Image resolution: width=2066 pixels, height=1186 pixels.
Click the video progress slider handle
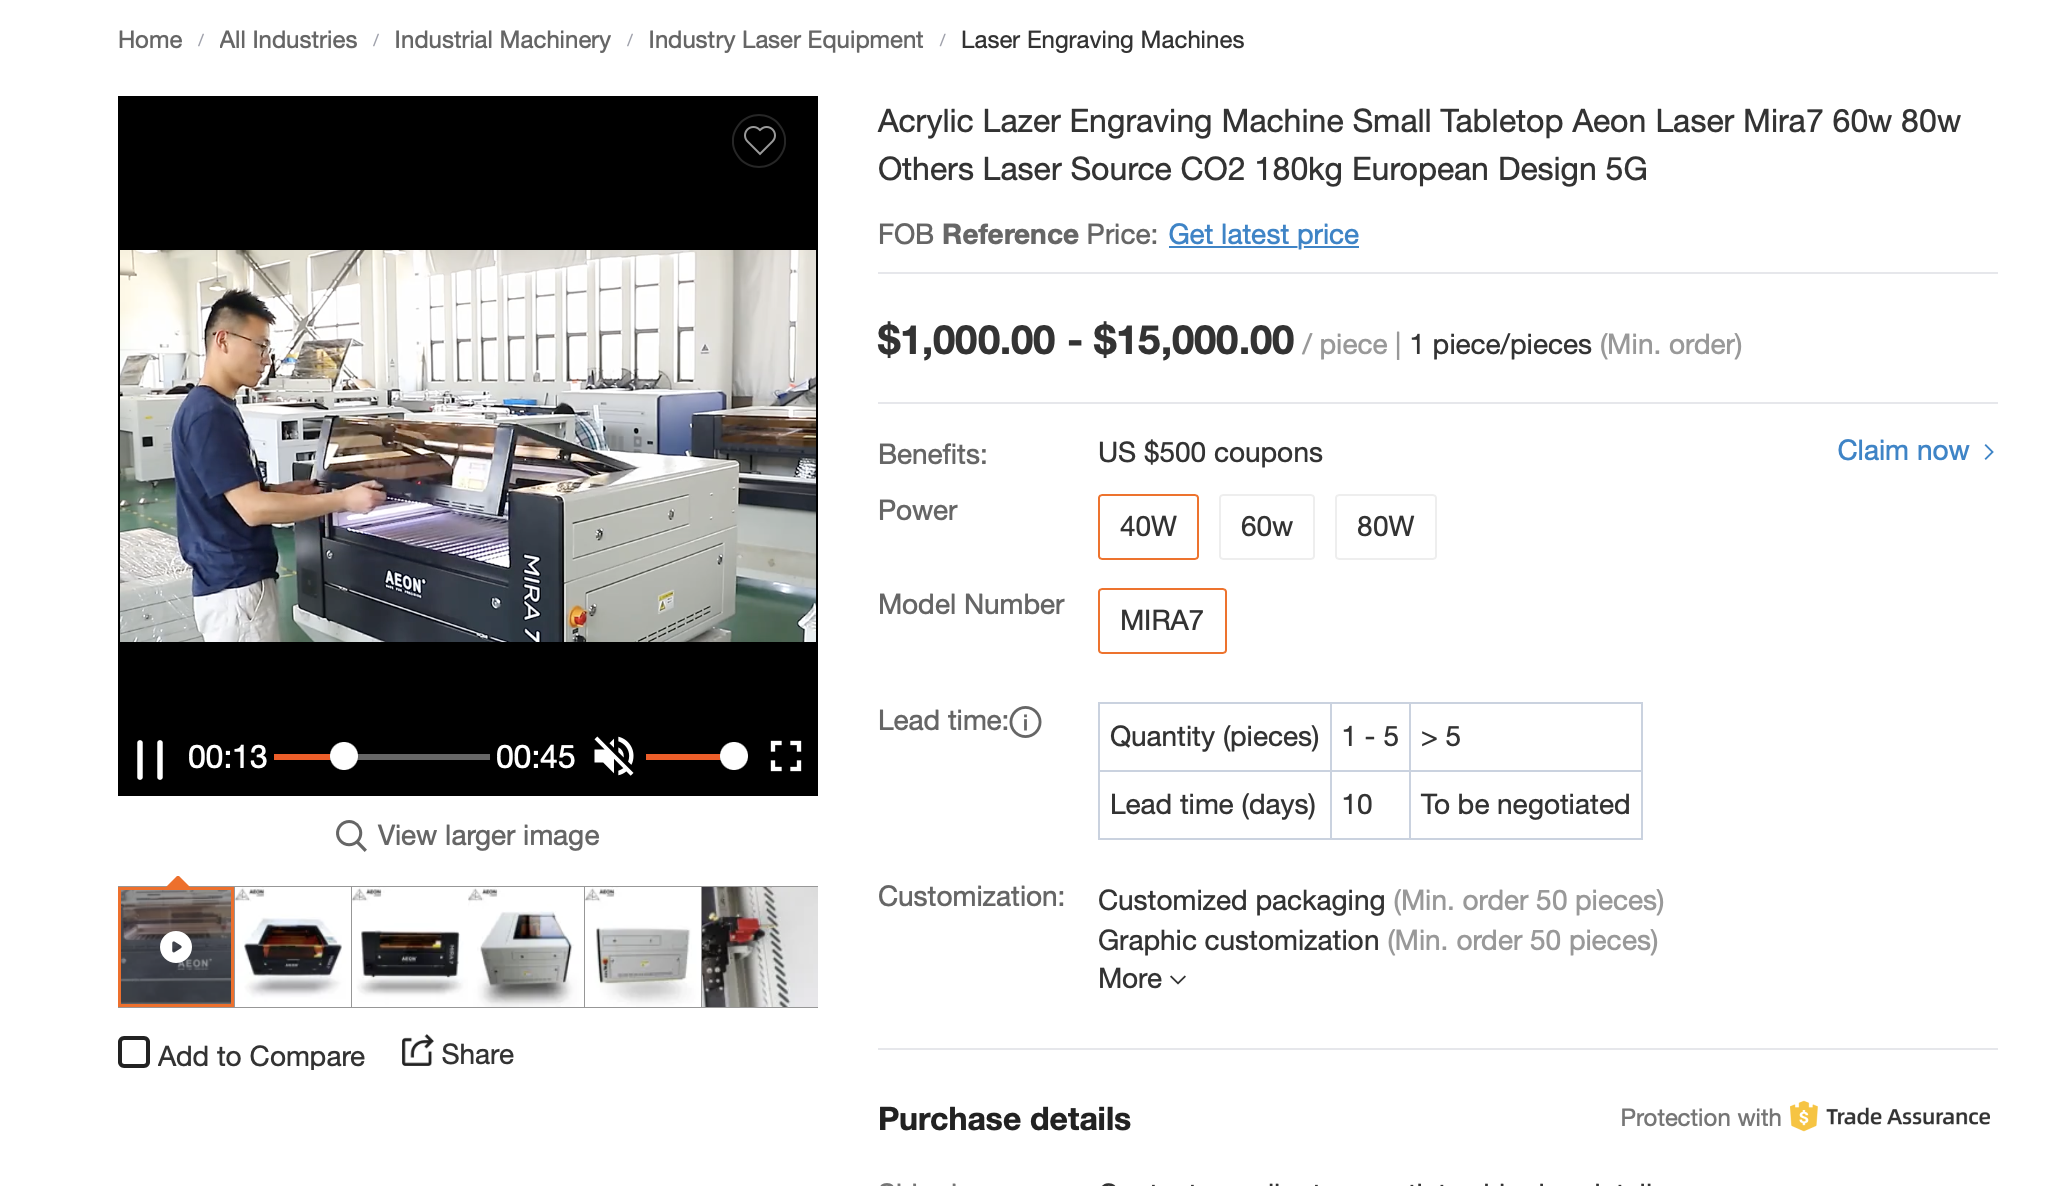pyautogui.click(x=344, y=757)
